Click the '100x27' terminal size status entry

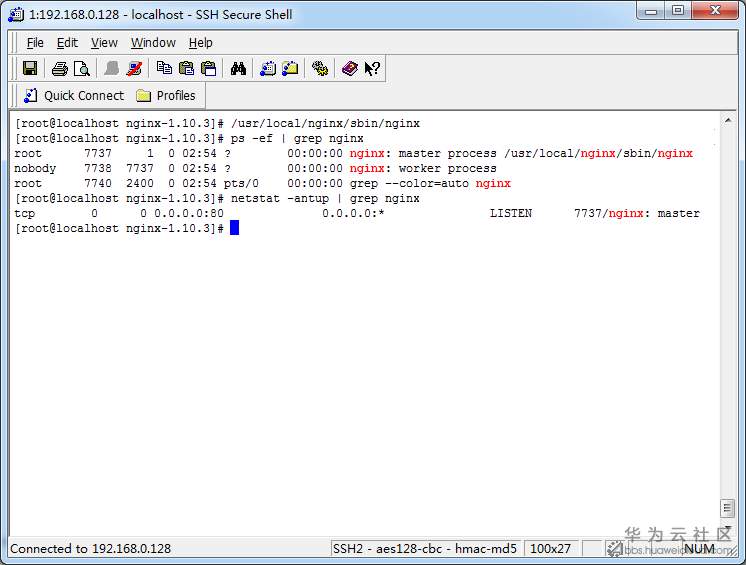point(550,549)
